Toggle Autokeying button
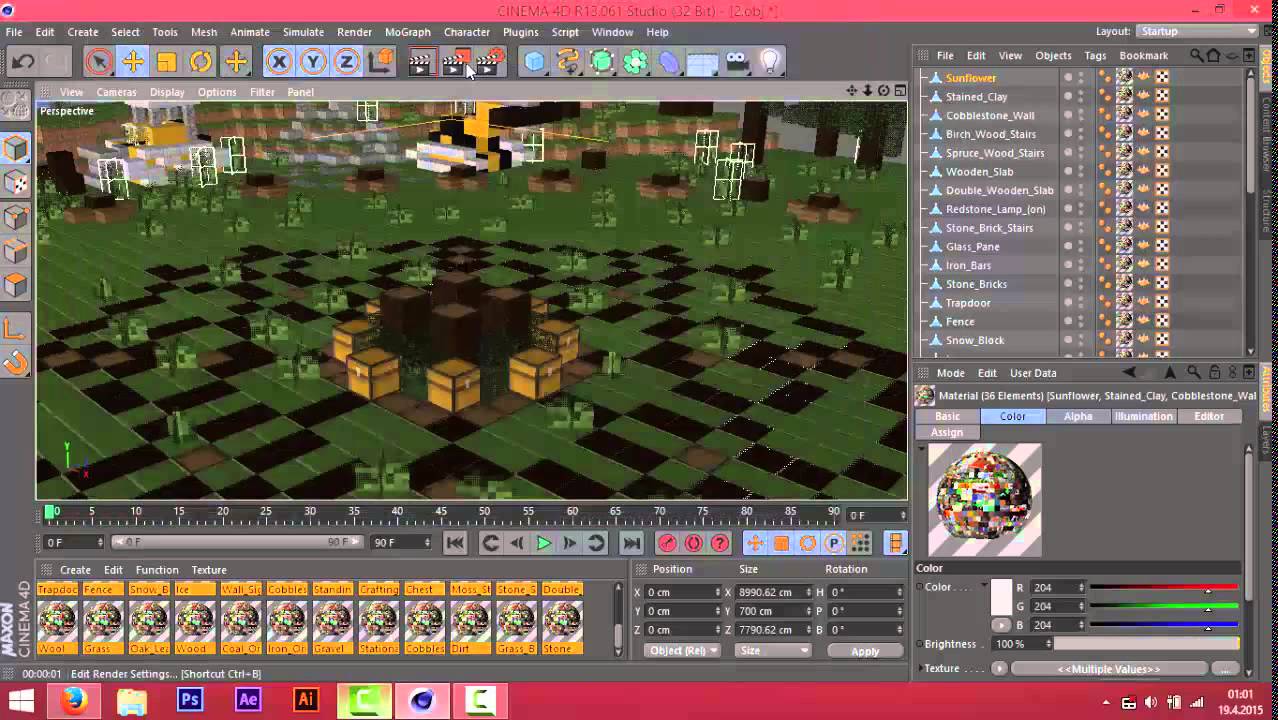 (693, 543)
